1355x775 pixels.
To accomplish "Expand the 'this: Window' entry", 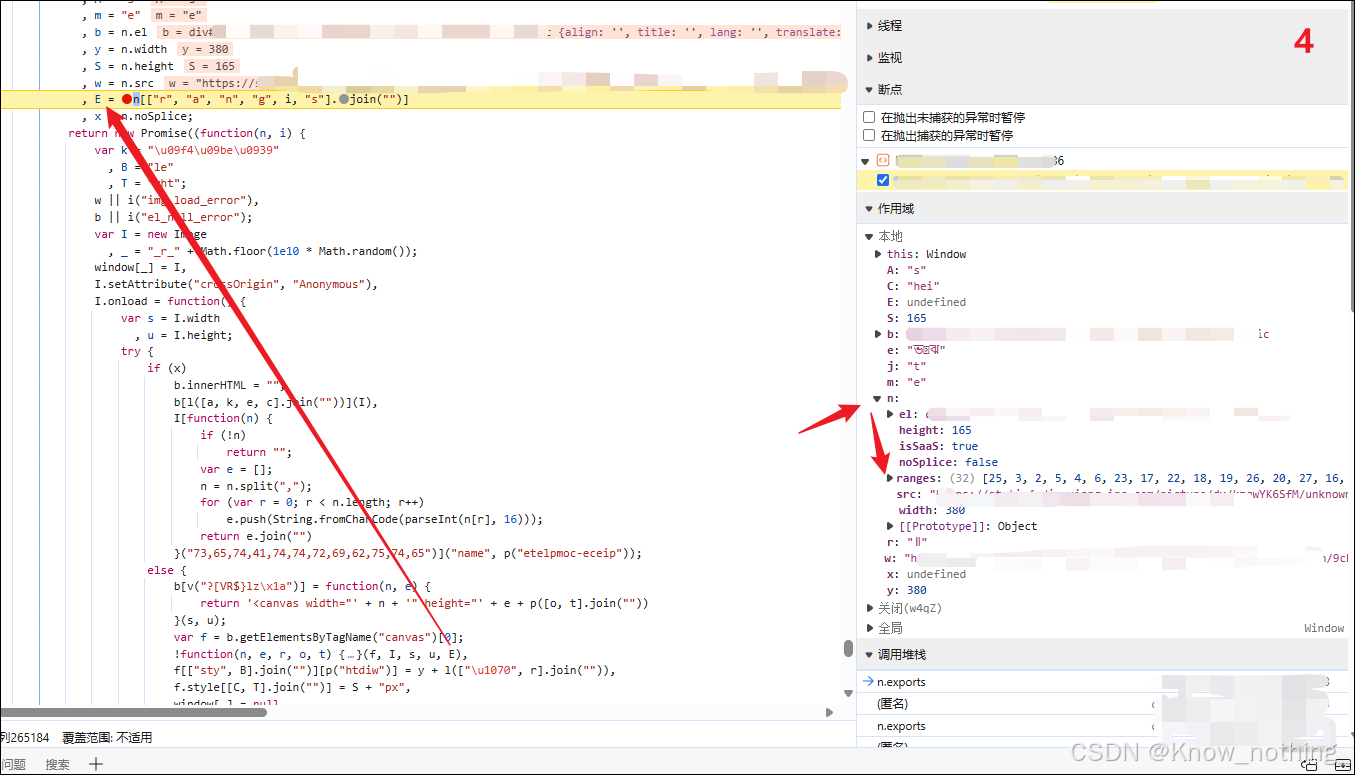I will click(879, 254).
